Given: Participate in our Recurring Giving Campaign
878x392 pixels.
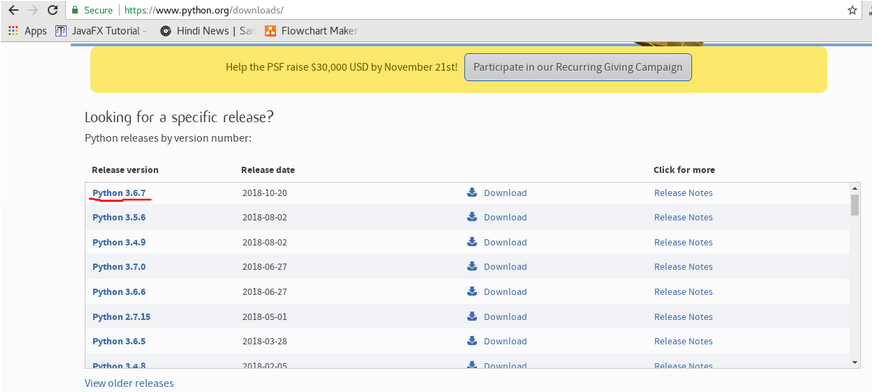Looking at the screenshot, I should [578, 67].
